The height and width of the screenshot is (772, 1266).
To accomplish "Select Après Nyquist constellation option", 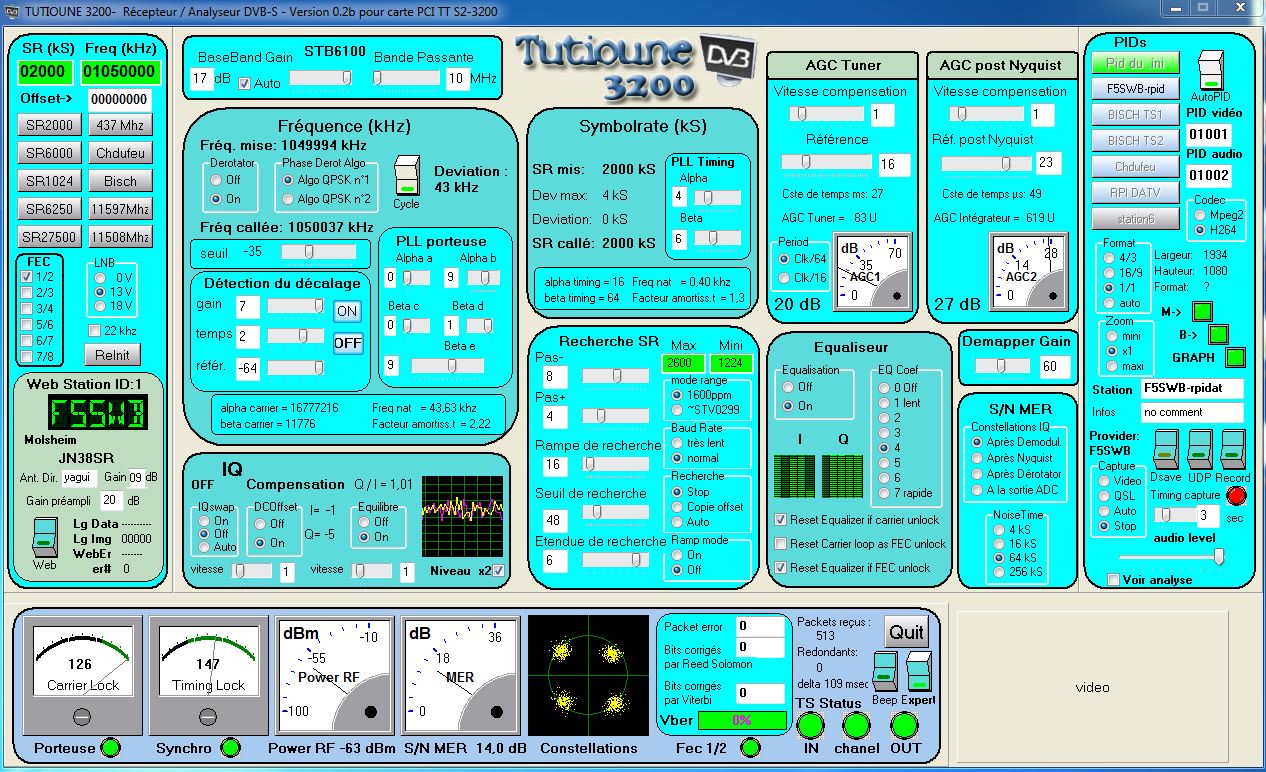I will pyautogui.click(x=978, y=458).
